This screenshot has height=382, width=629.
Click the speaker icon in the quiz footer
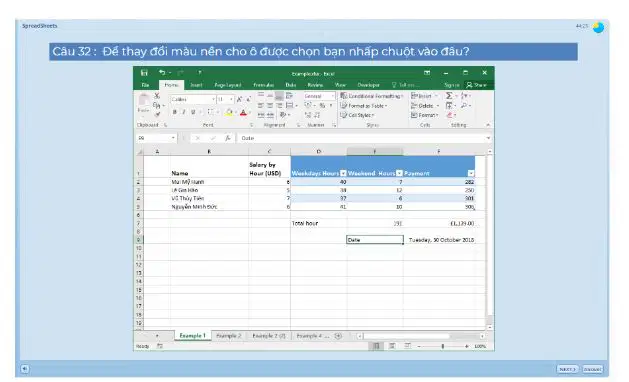pyautogui.click(x=24, y=368)
